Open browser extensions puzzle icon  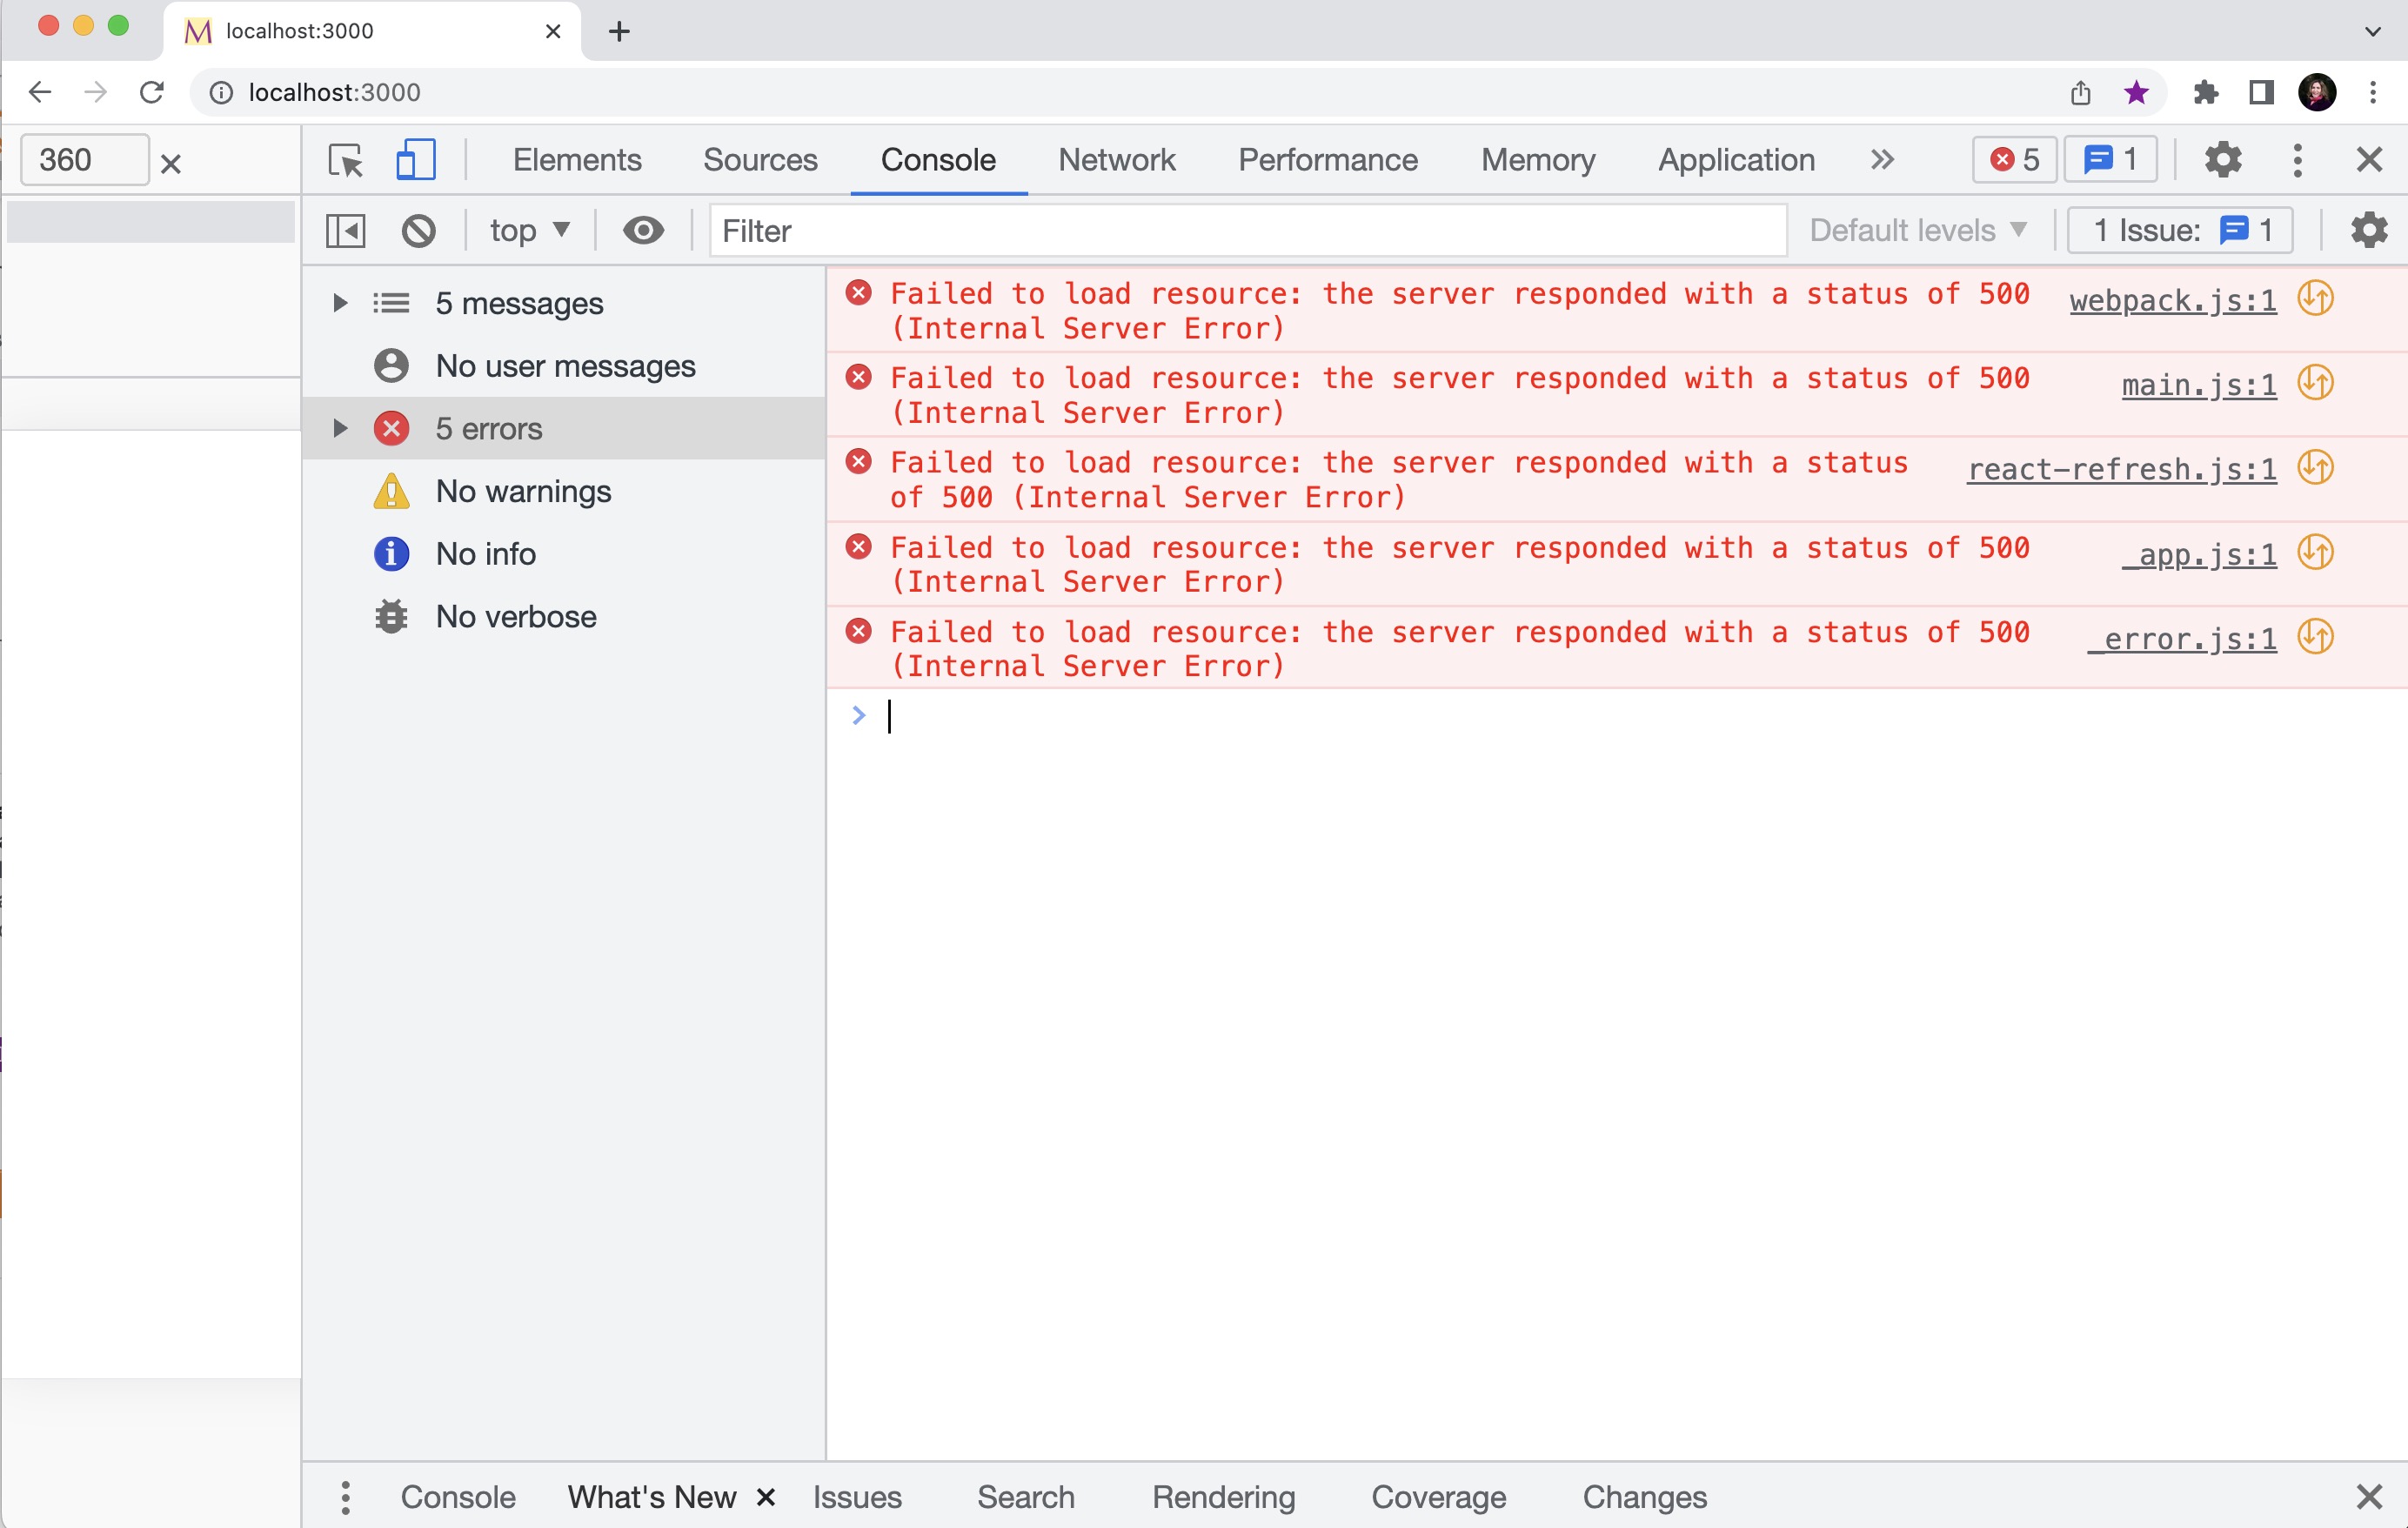point(2207,92)
